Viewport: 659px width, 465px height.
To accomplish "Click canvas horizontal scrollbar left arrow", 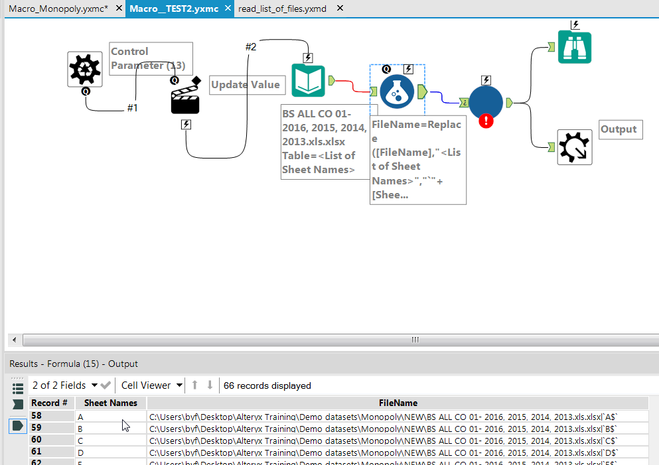I will click(x=14, y=340).
